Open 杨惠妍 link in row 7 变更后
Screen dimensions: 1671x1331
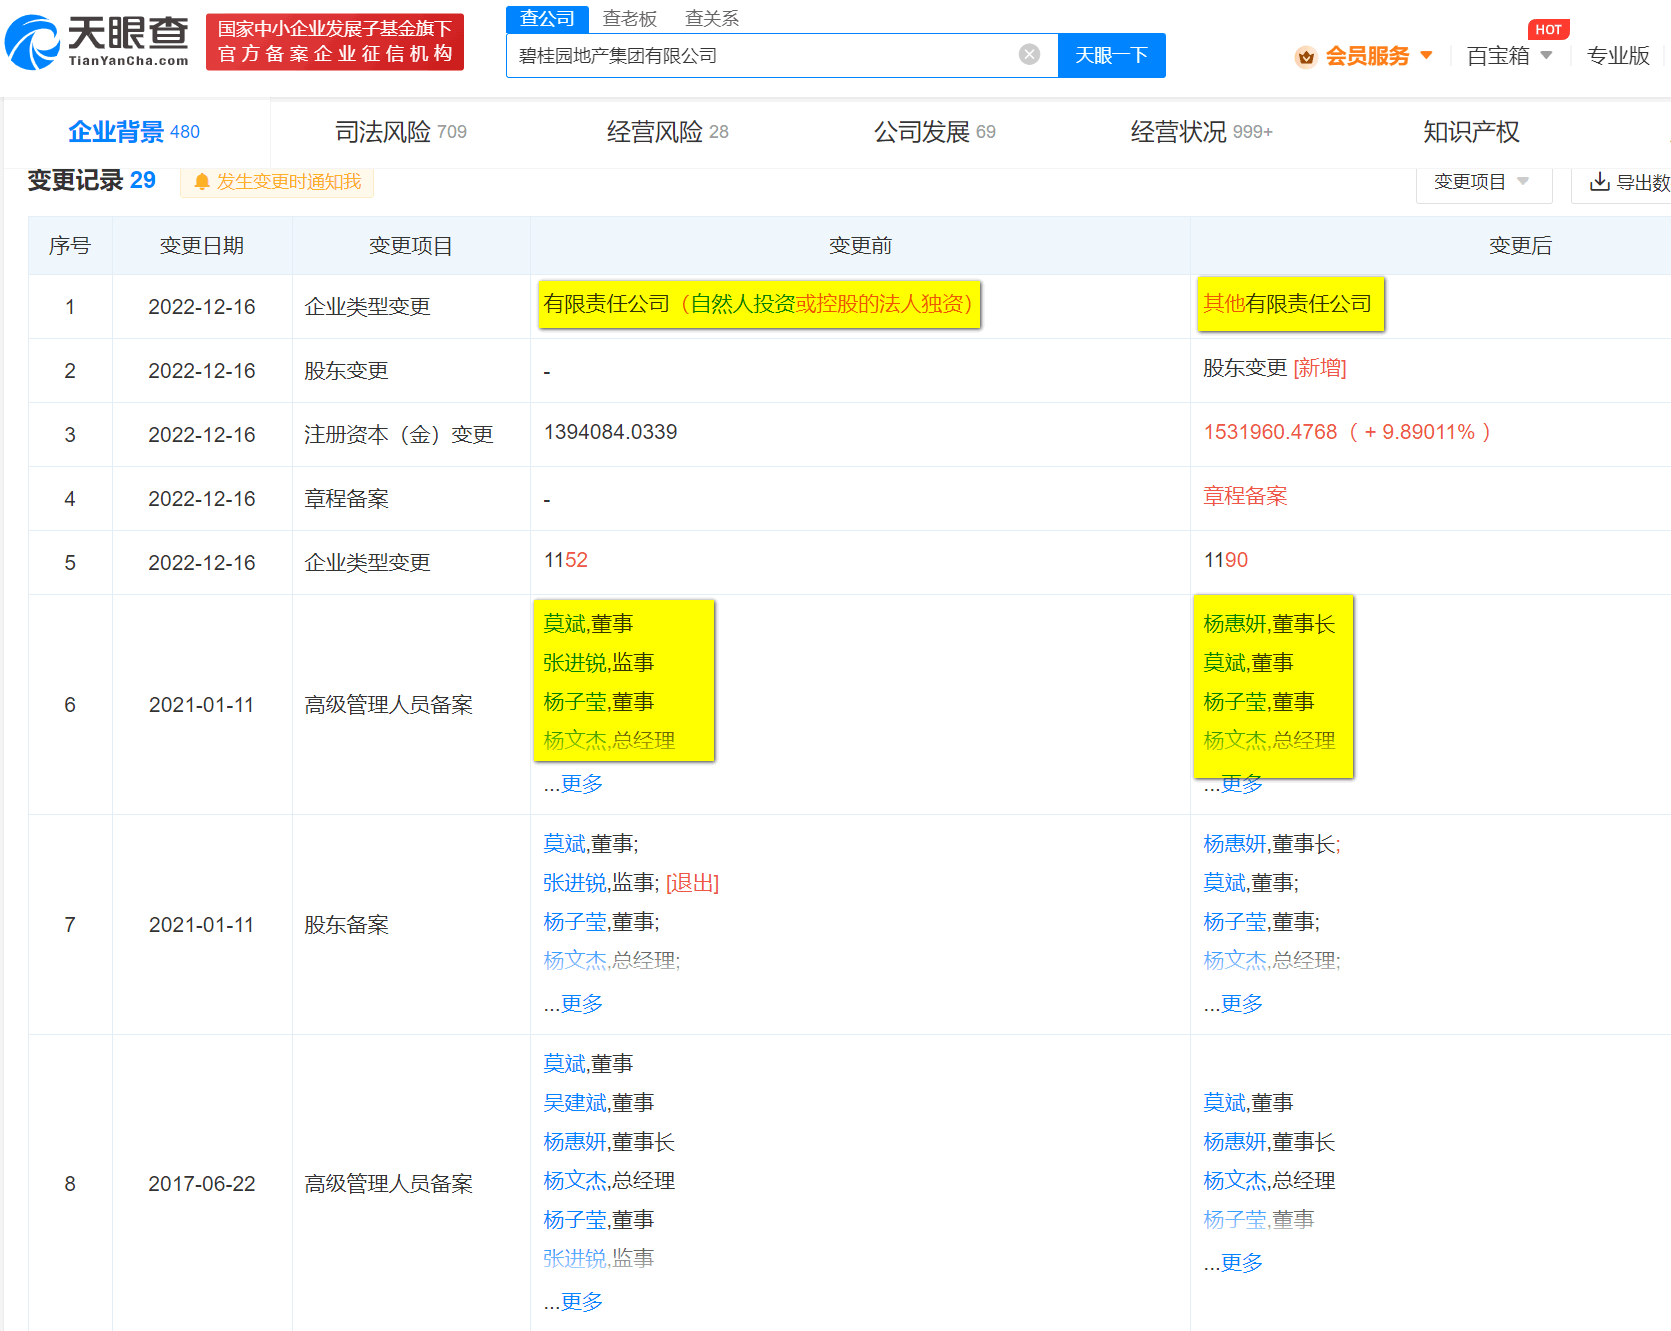pyautogui.click(x=1235, y=844)
